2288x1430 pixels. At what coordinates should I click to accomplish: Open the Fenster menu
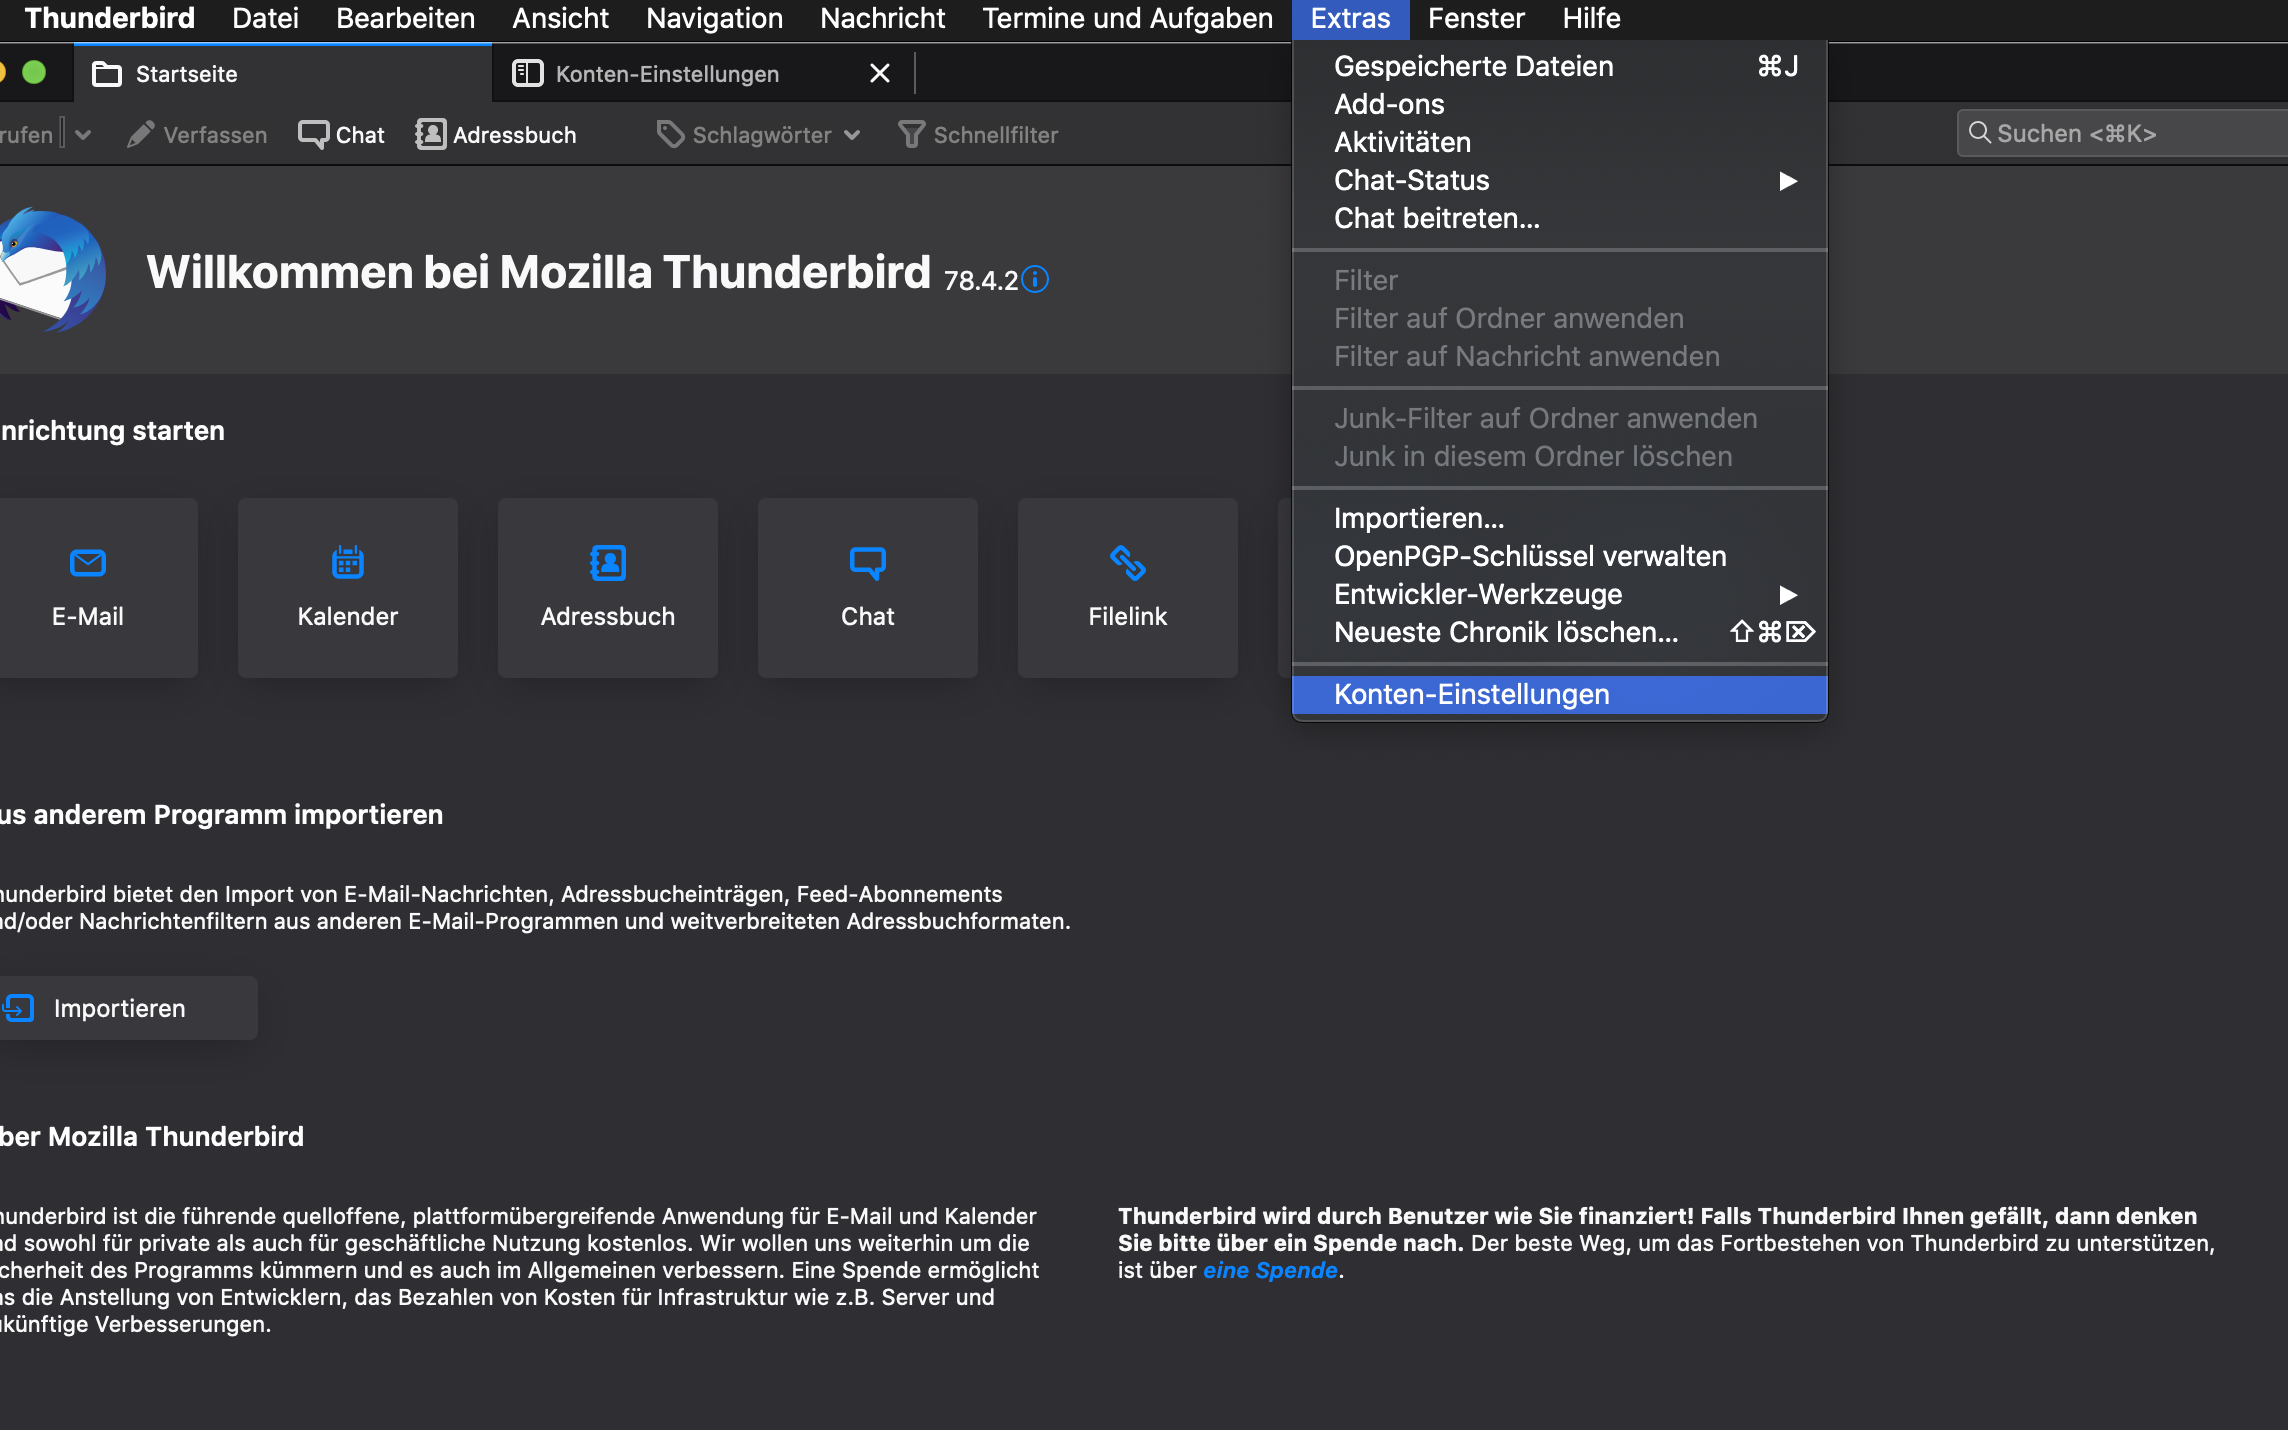(1476, 18)
